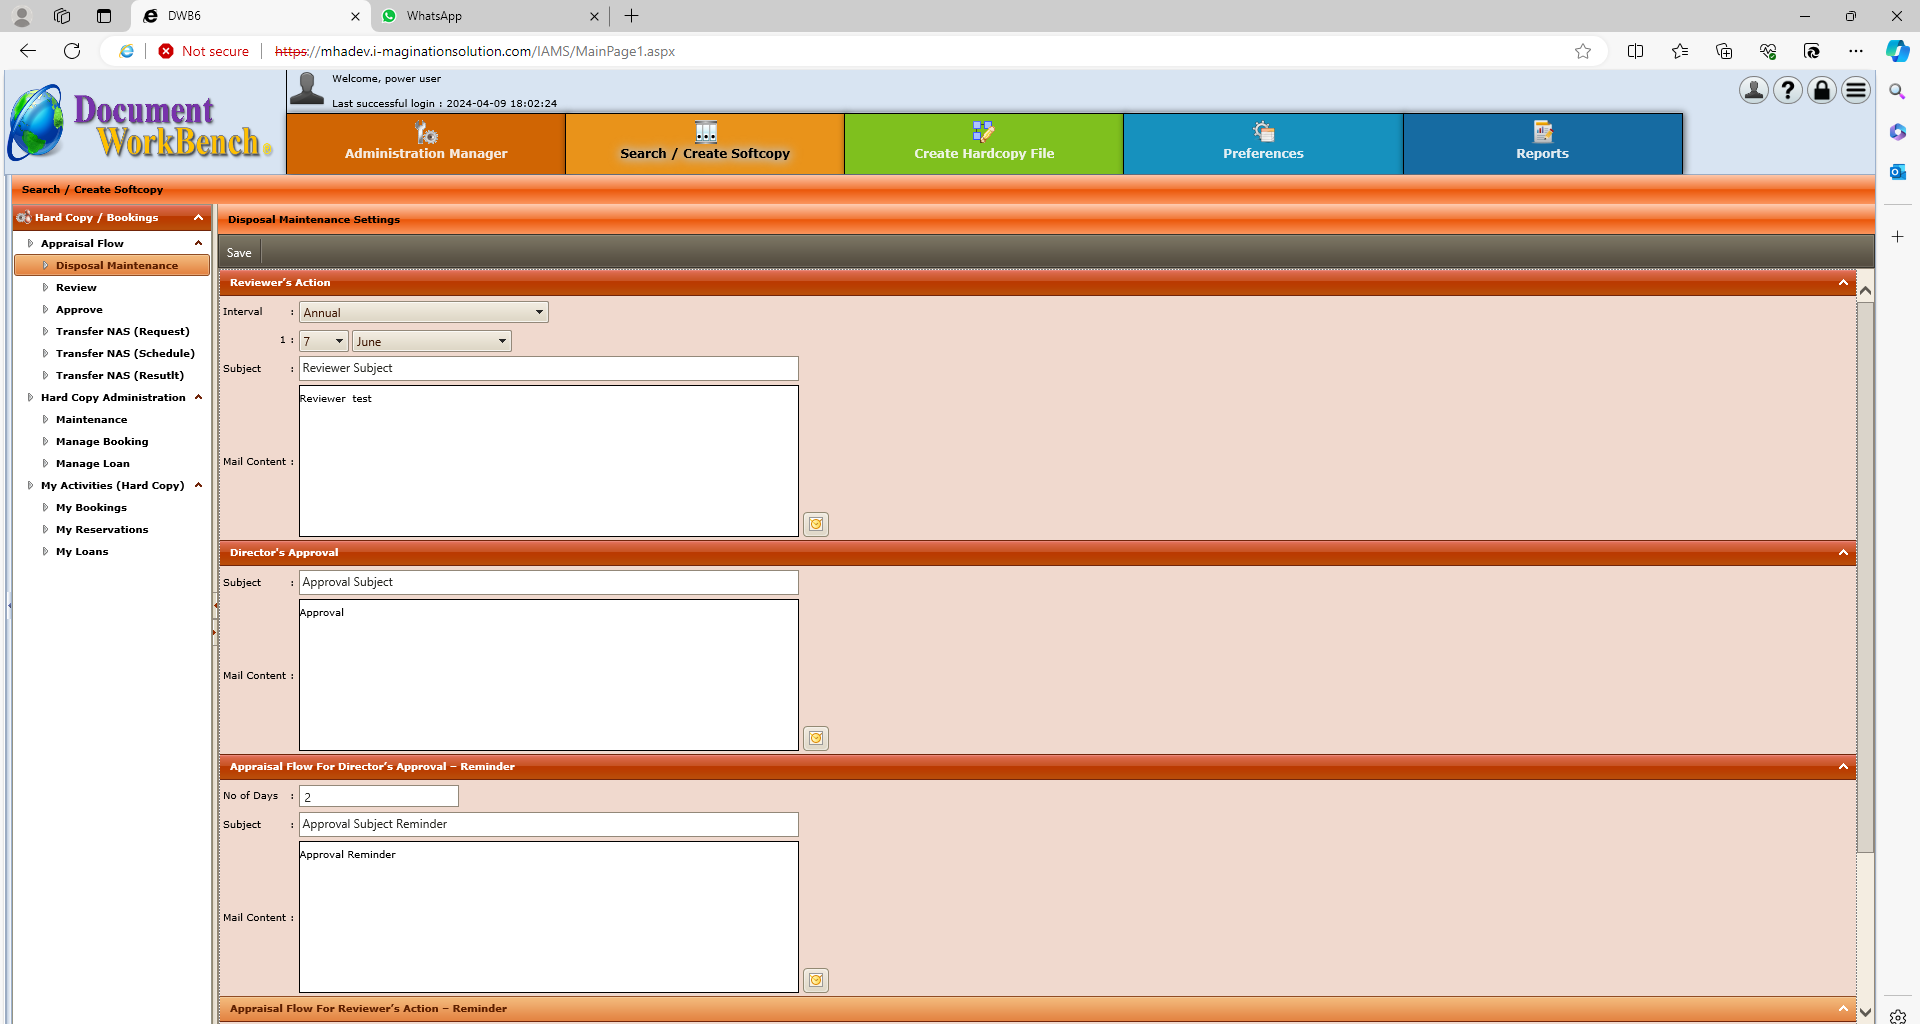This screenshot has height=1024, width=1920.
Task: Open tab actions menu icon
Action: [104, 16]
